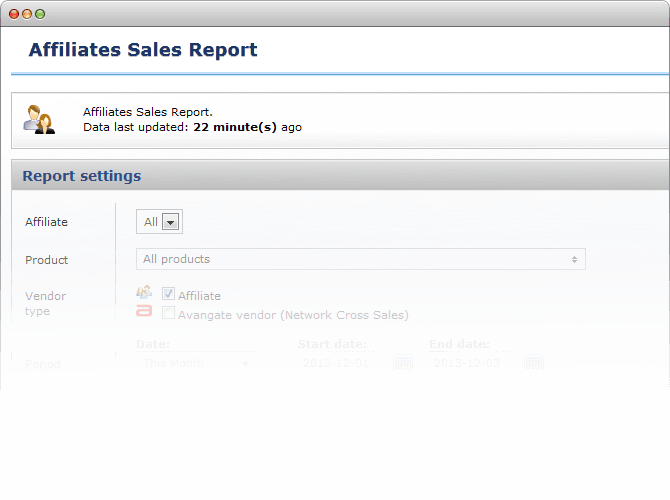Image resolution: width=670 pixels, height=500 pixels.
Task: Click the '22 minute(s)' last updated text
Action: click(x=235, y=127)
